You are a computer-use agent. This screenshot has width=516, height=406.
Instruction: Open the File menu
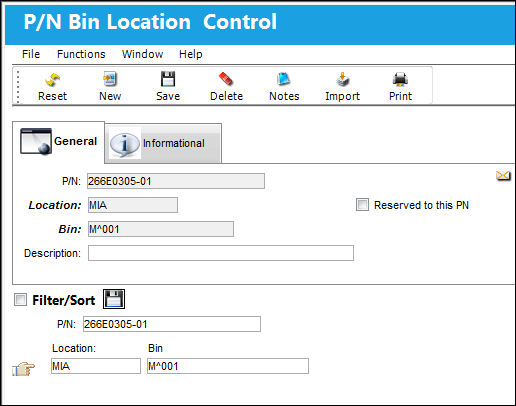click(31, 54)
